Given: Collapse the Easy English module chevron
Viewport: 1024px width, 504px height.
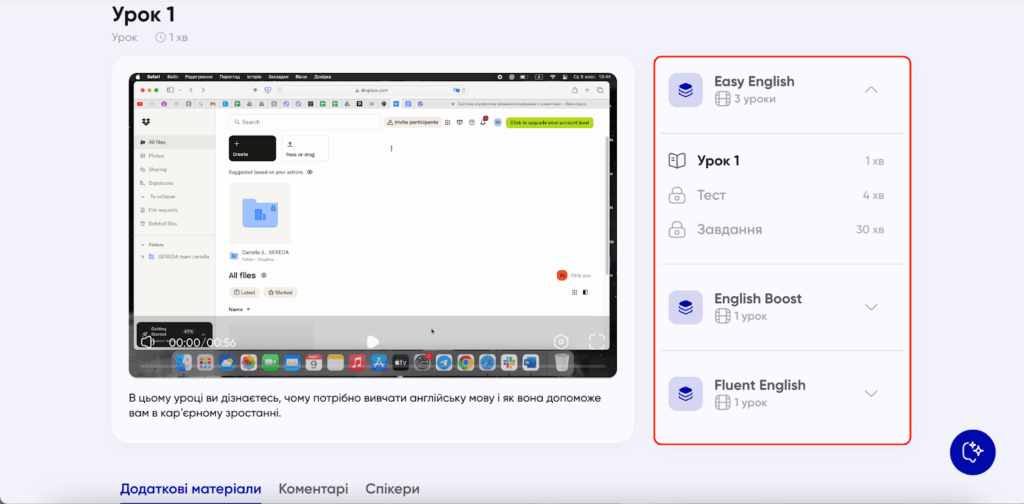Looking at the screenshot, I should tap(870, 90).
